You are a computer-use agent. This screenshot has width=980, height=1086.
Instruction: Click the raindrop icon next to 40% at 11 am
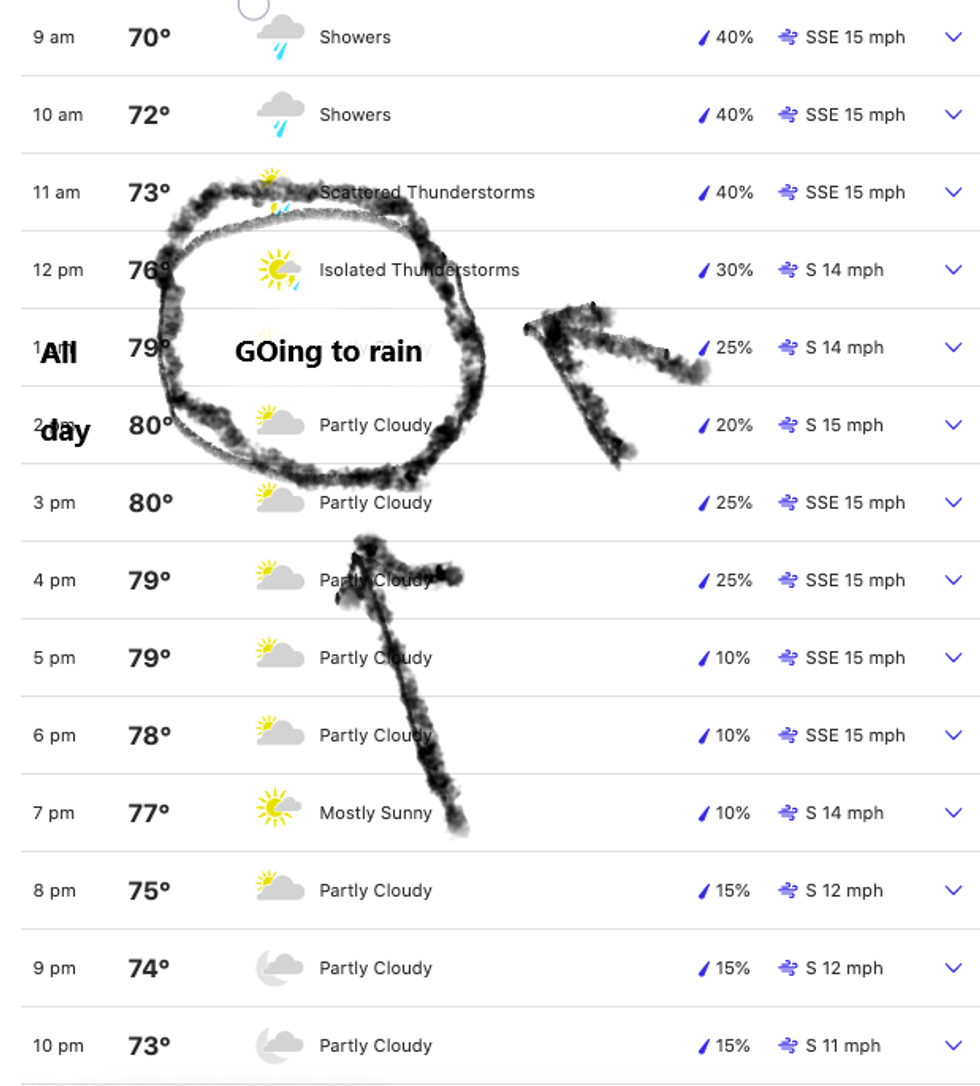pos(704,193)
